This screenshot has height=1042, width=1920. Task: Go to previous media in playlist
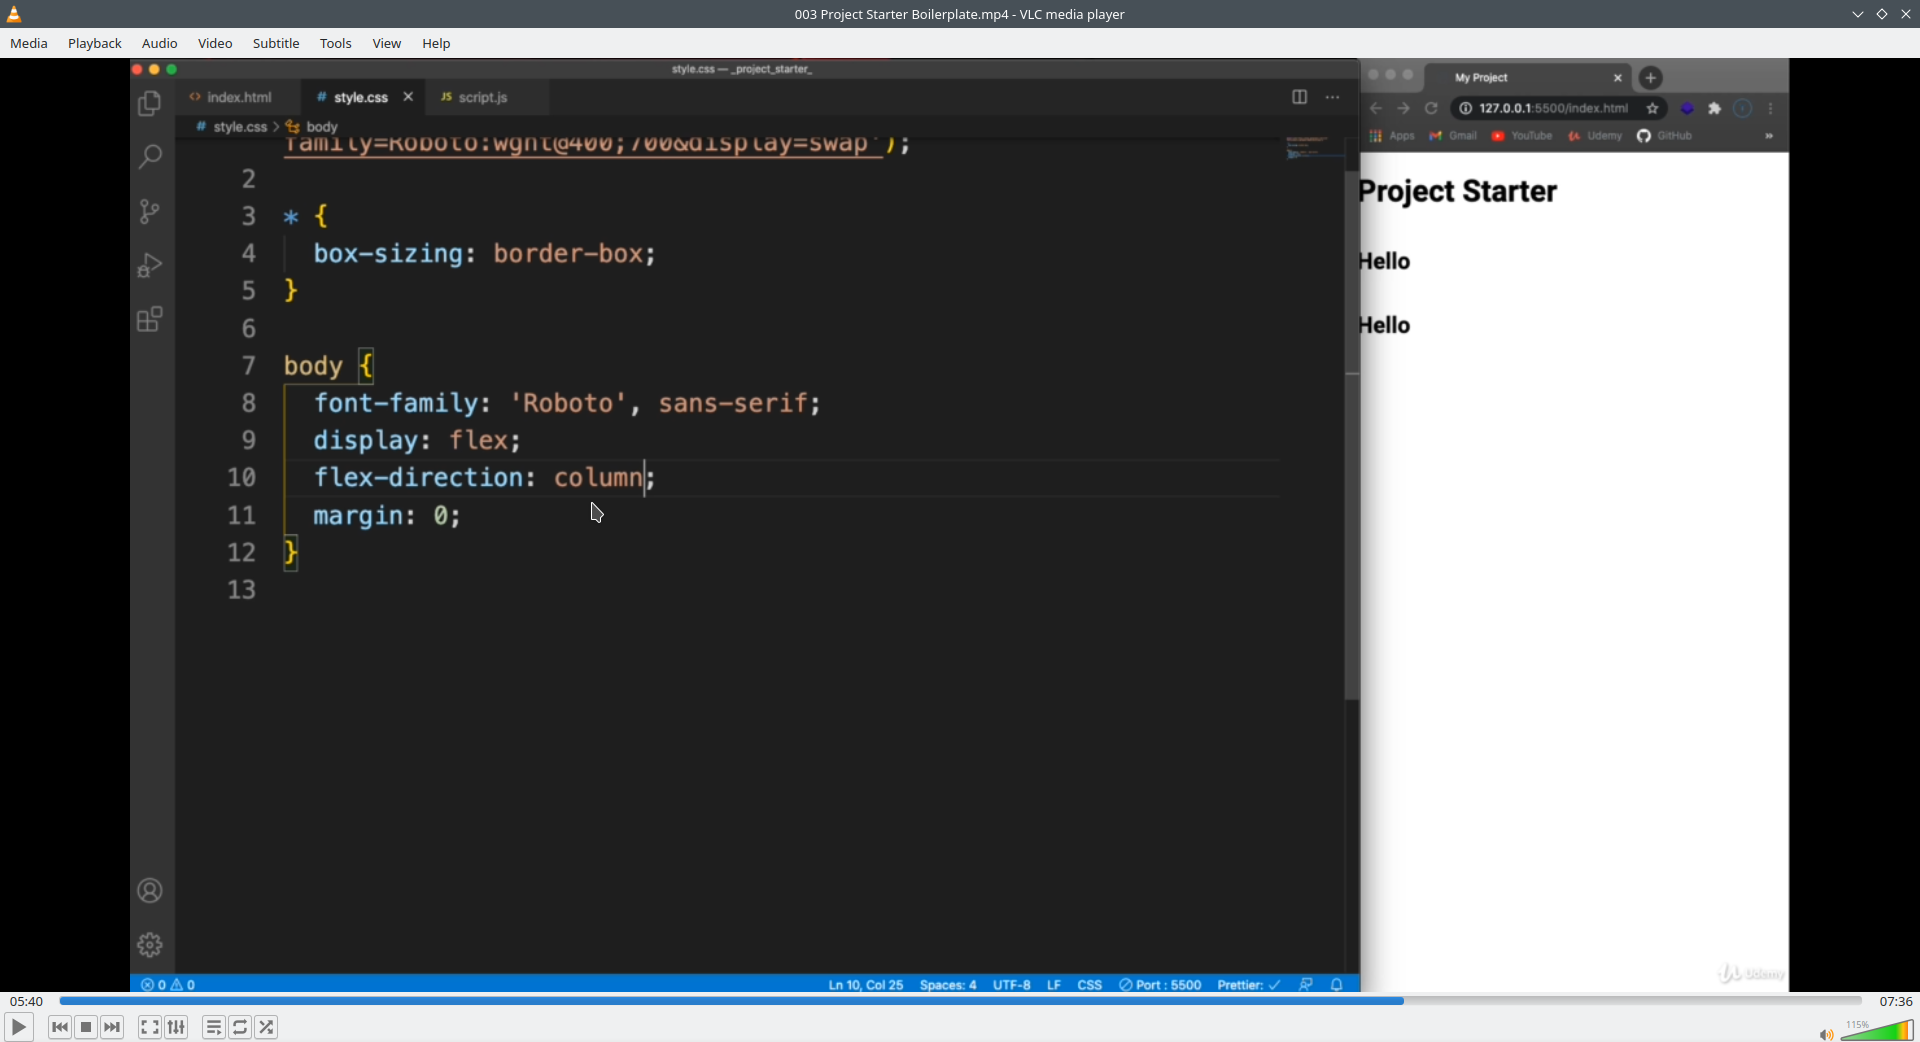60,1027
